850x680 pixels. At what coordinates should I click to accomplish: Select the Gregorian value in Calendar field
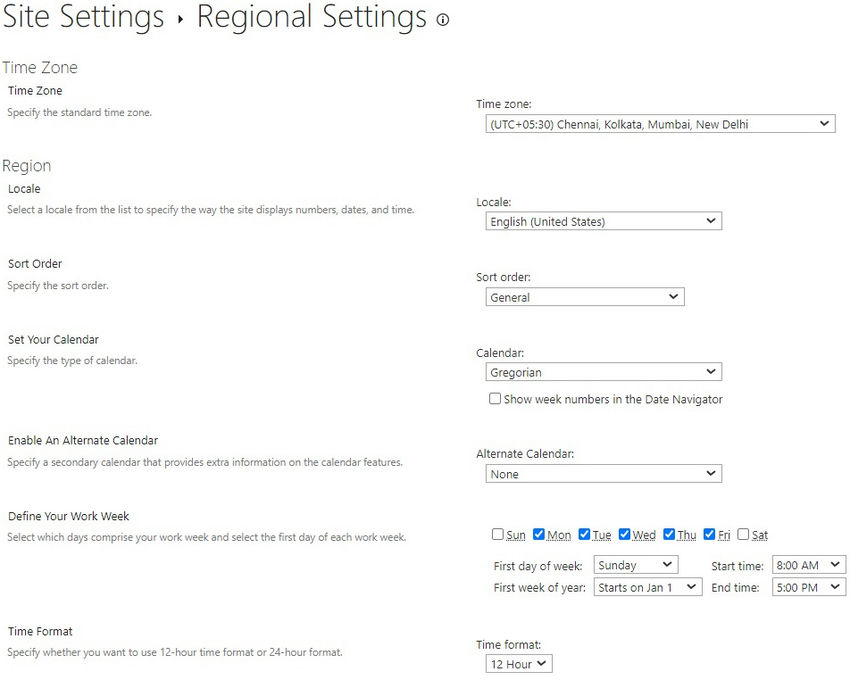(602, 371)
